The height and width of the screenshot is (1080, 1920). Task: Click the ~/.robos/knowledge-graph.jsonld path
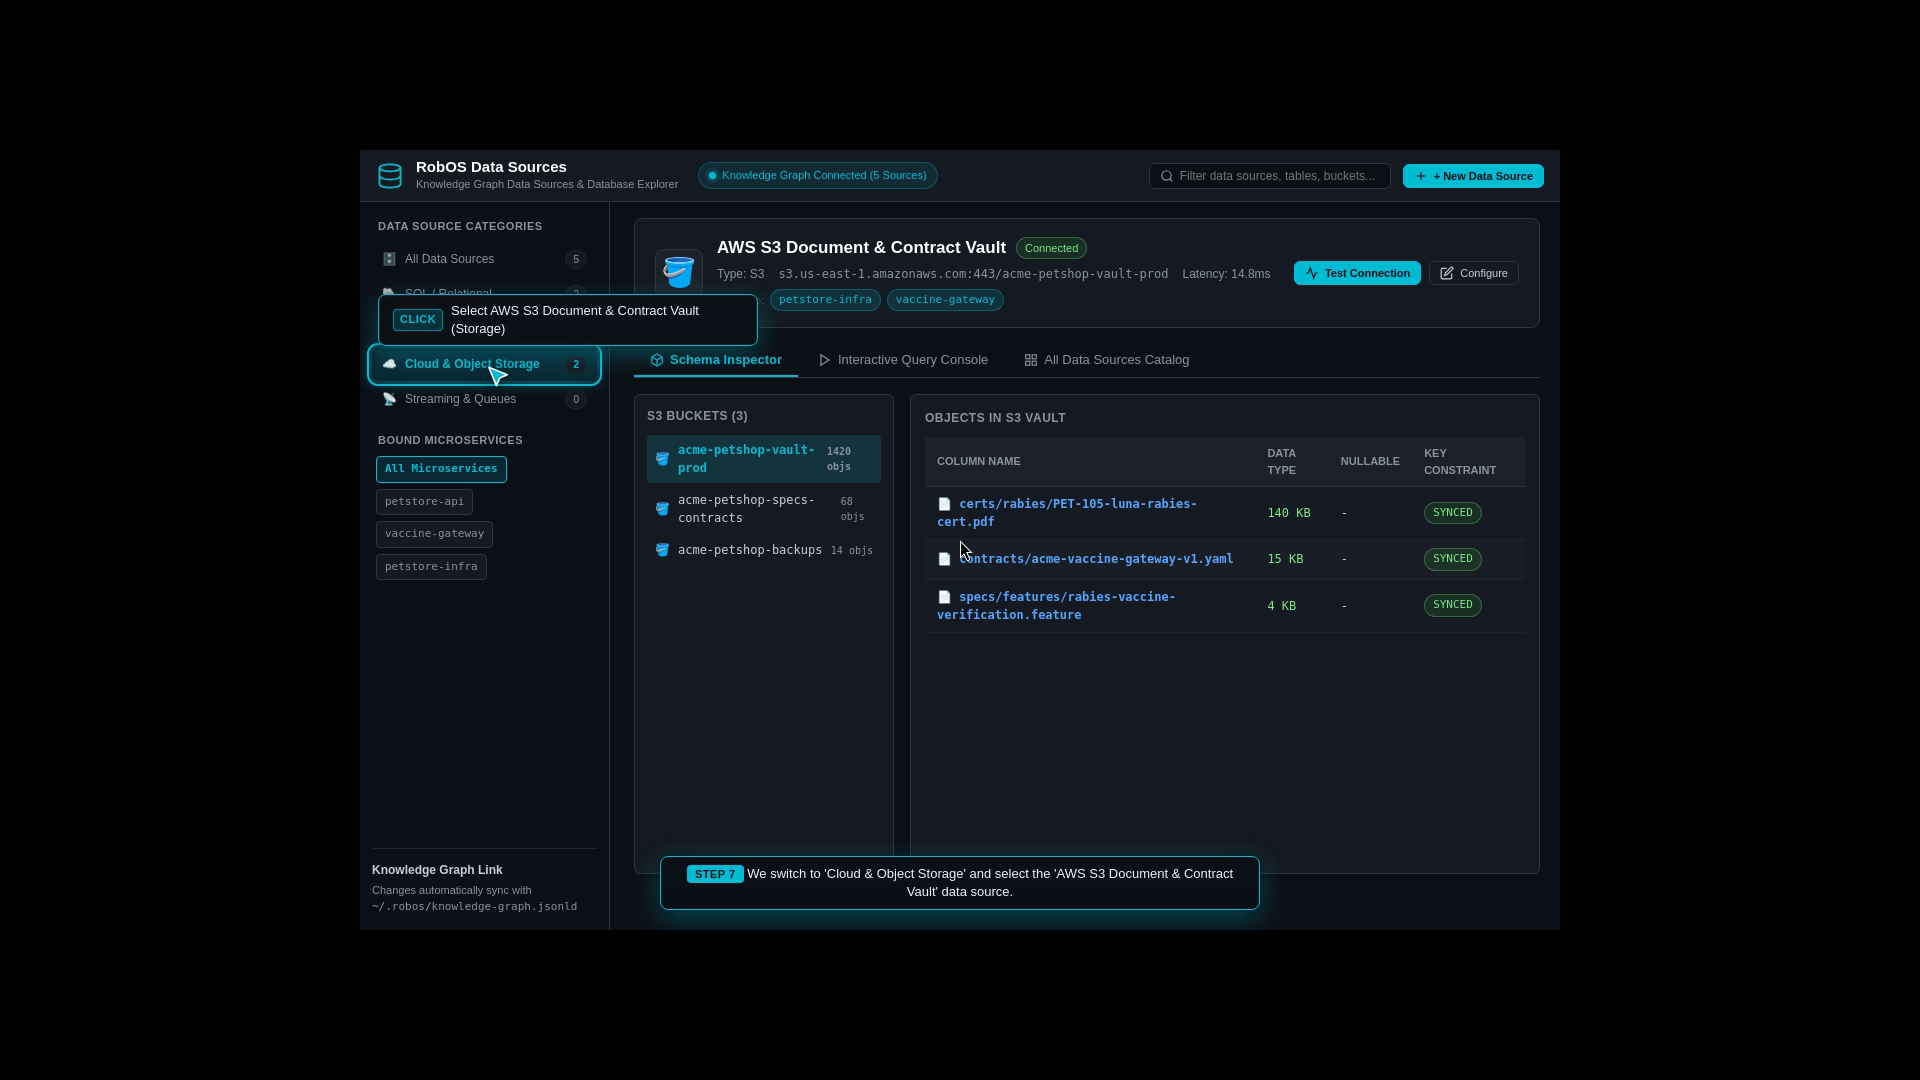[474, 907]
